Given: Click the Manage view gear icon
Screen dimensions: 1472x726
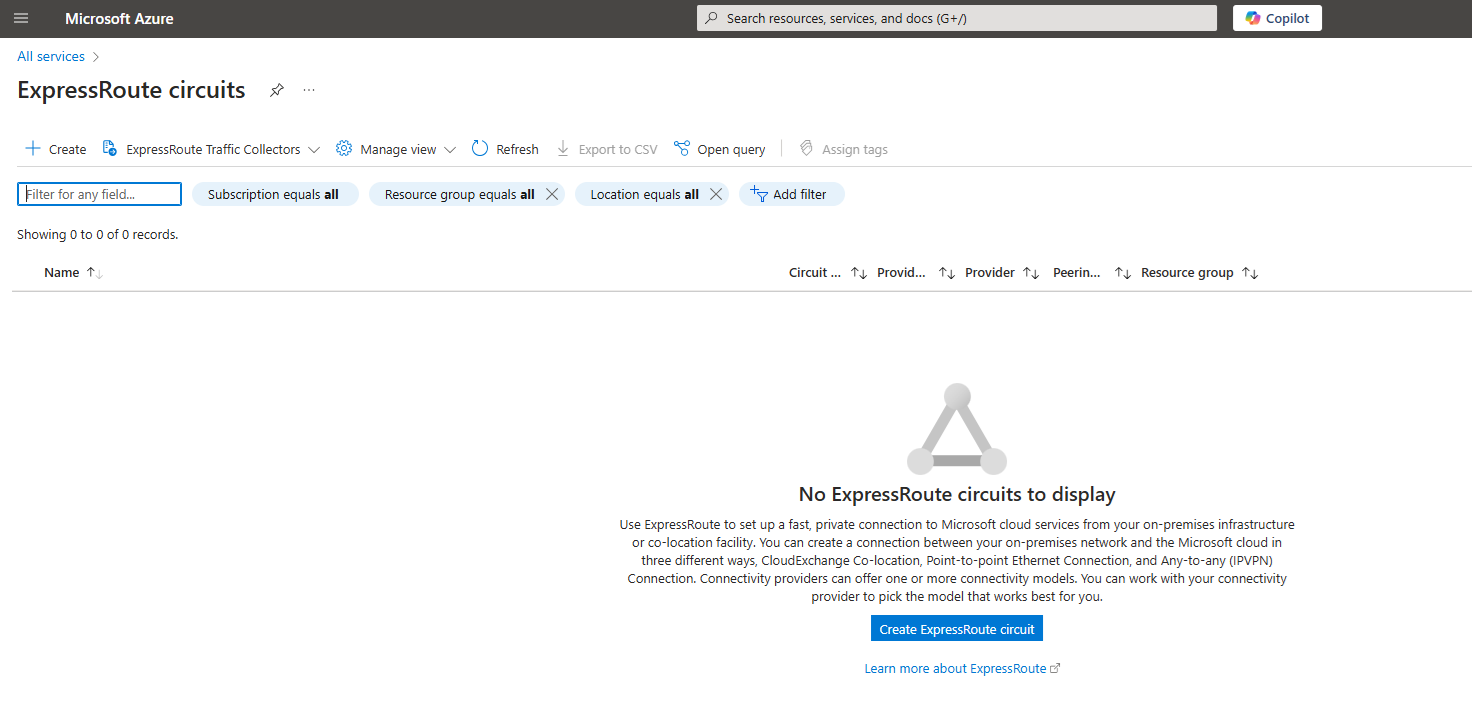Looking at the screenshot, I should tap(344, 148).
